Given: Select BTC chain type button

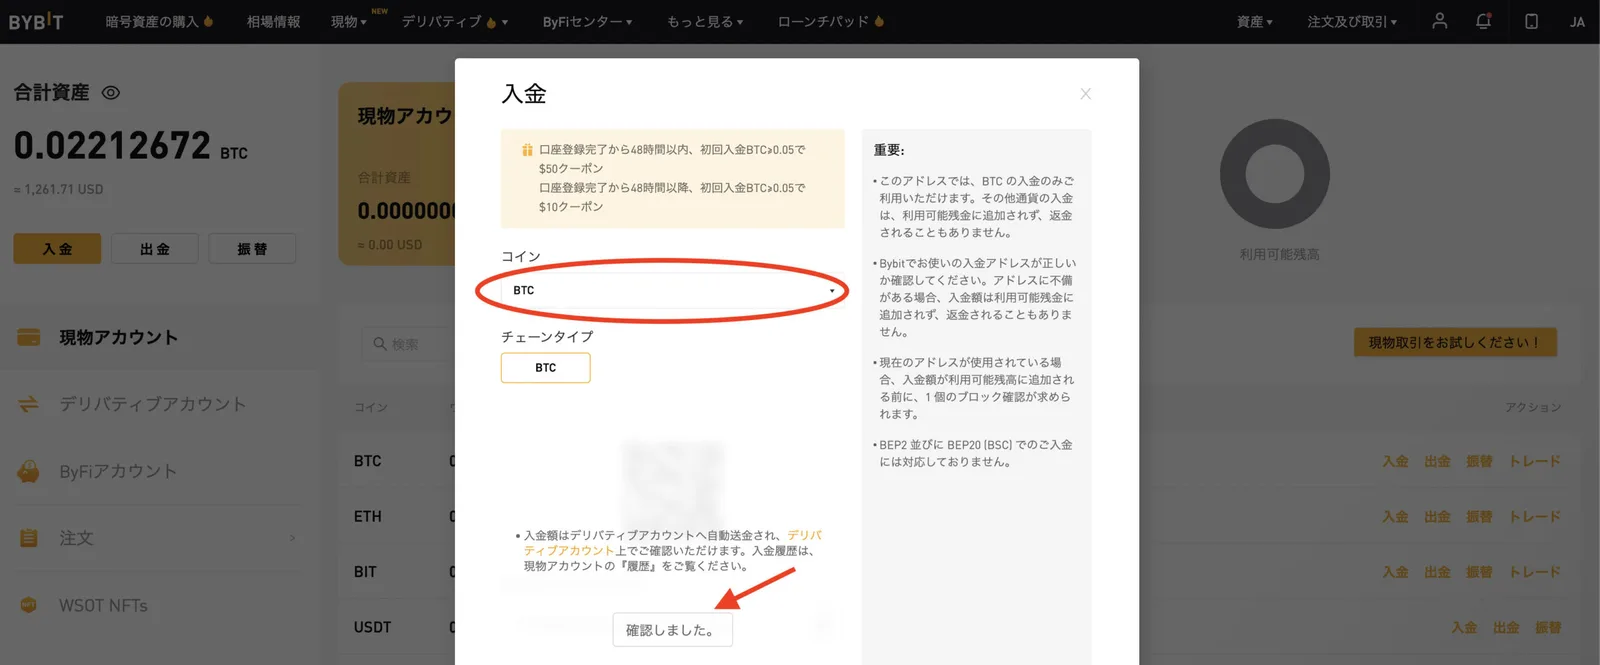Looking at the screenshot, I should (x=546, y=368).
